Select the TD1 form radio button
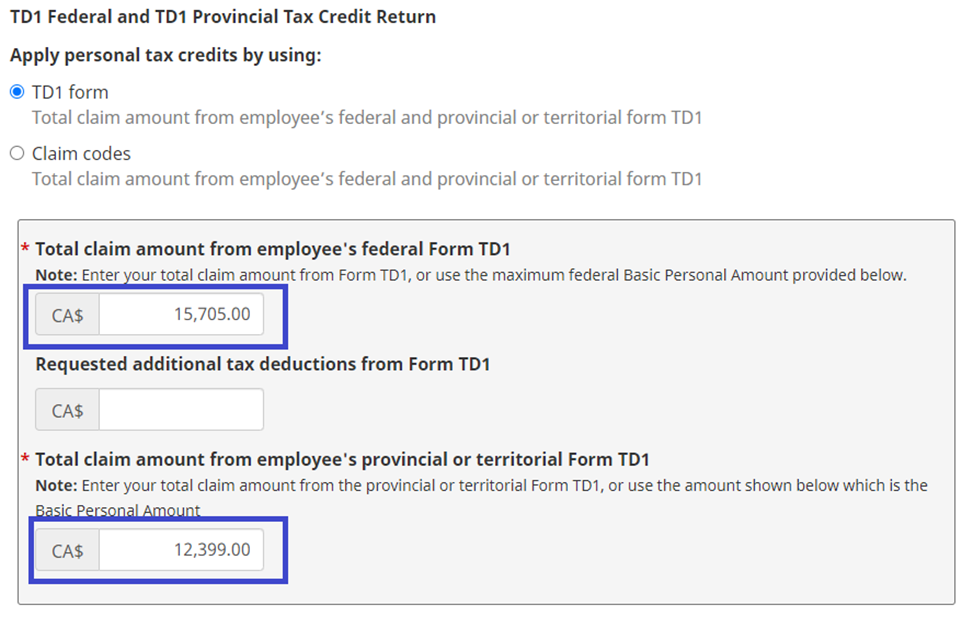Viewport: 973px width, 617px height. click(x=17, y=92)
